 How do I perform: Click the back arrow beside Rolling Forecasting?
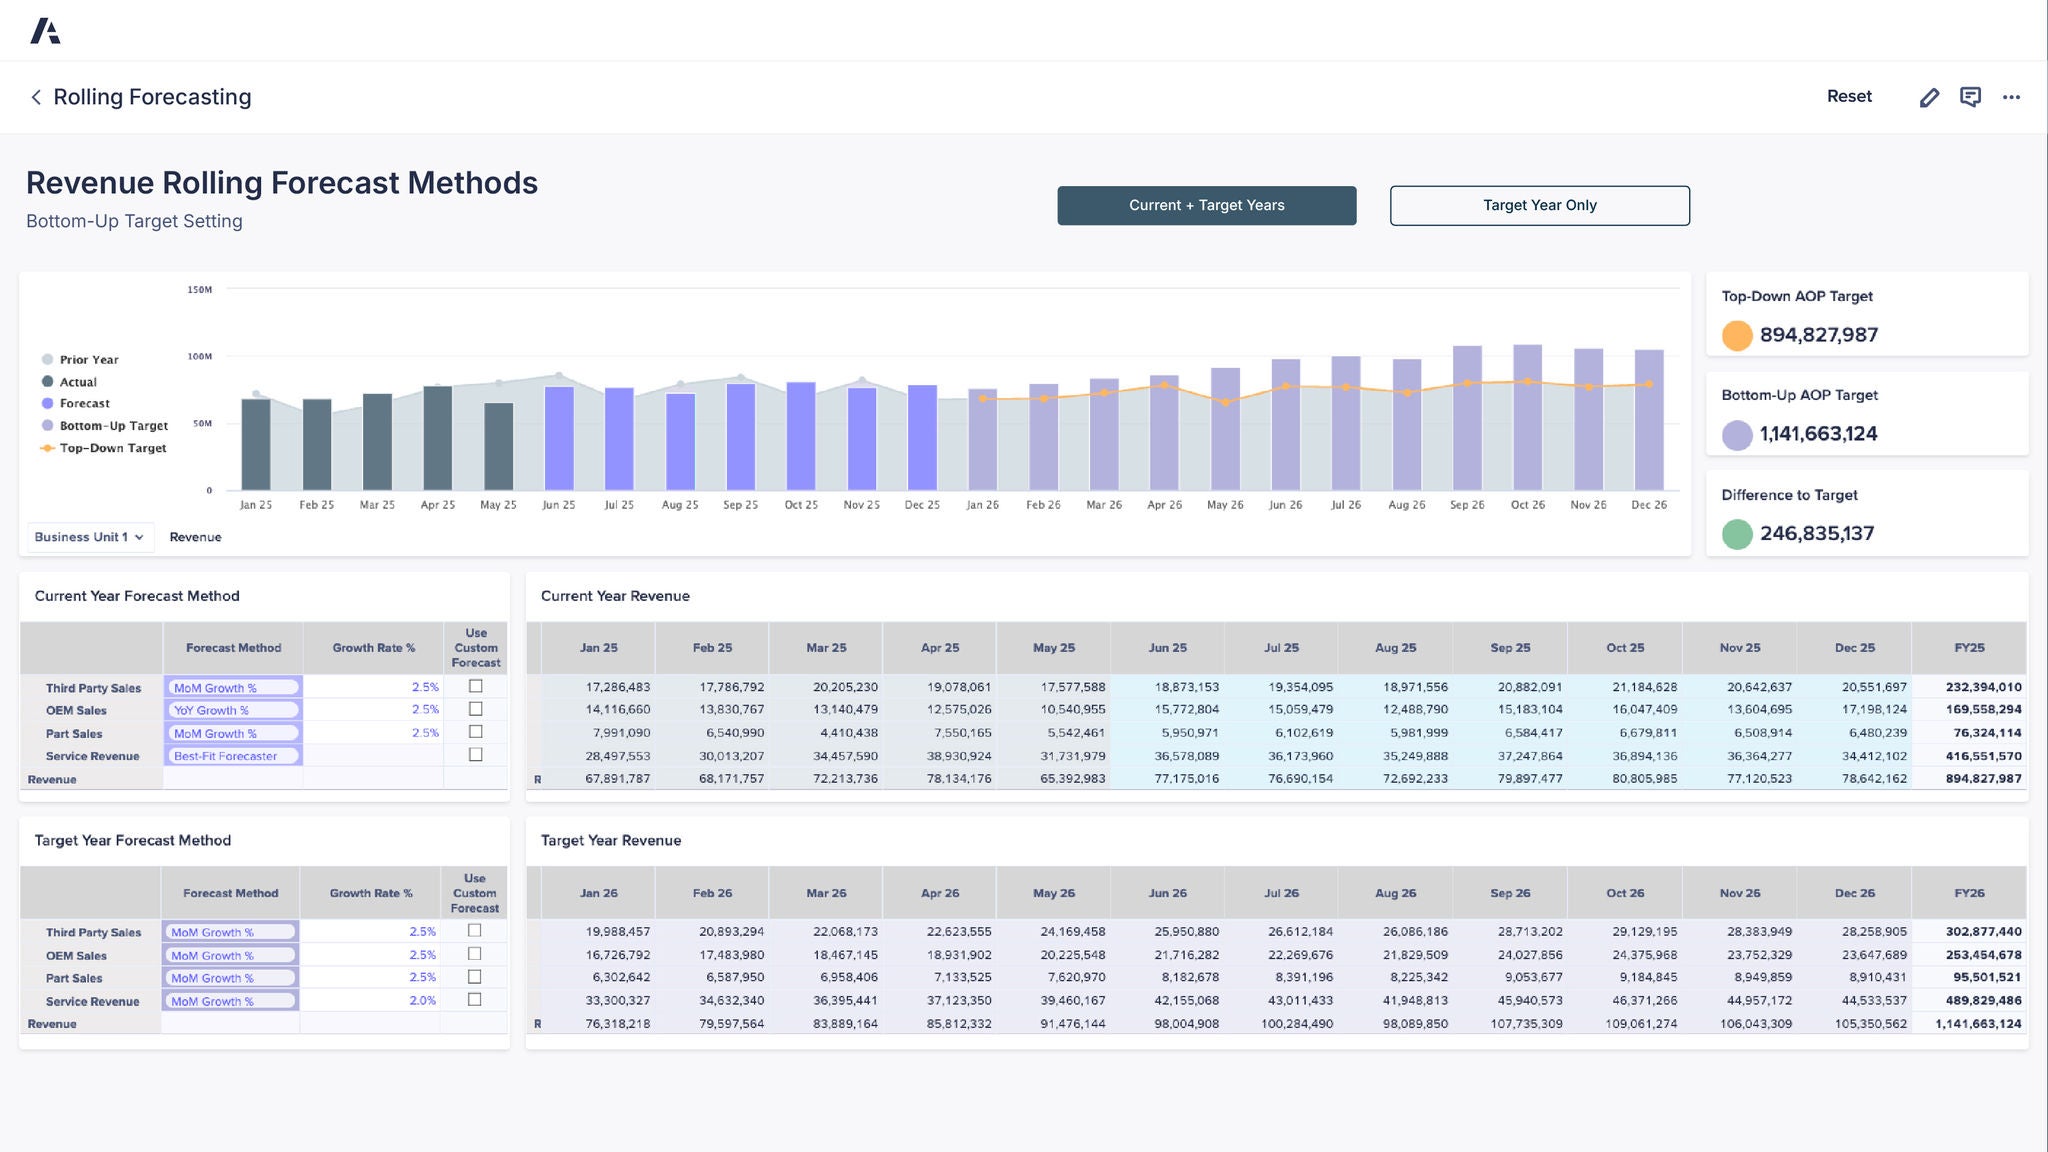(x=36, y=97)
